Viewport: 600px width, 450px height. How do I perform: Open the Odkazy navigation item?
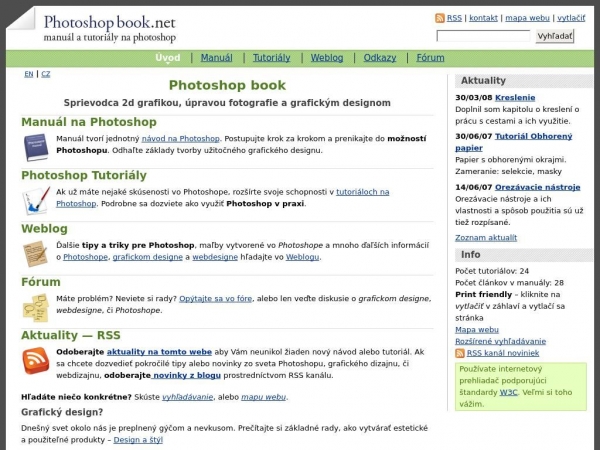click(x=380, y=58)
